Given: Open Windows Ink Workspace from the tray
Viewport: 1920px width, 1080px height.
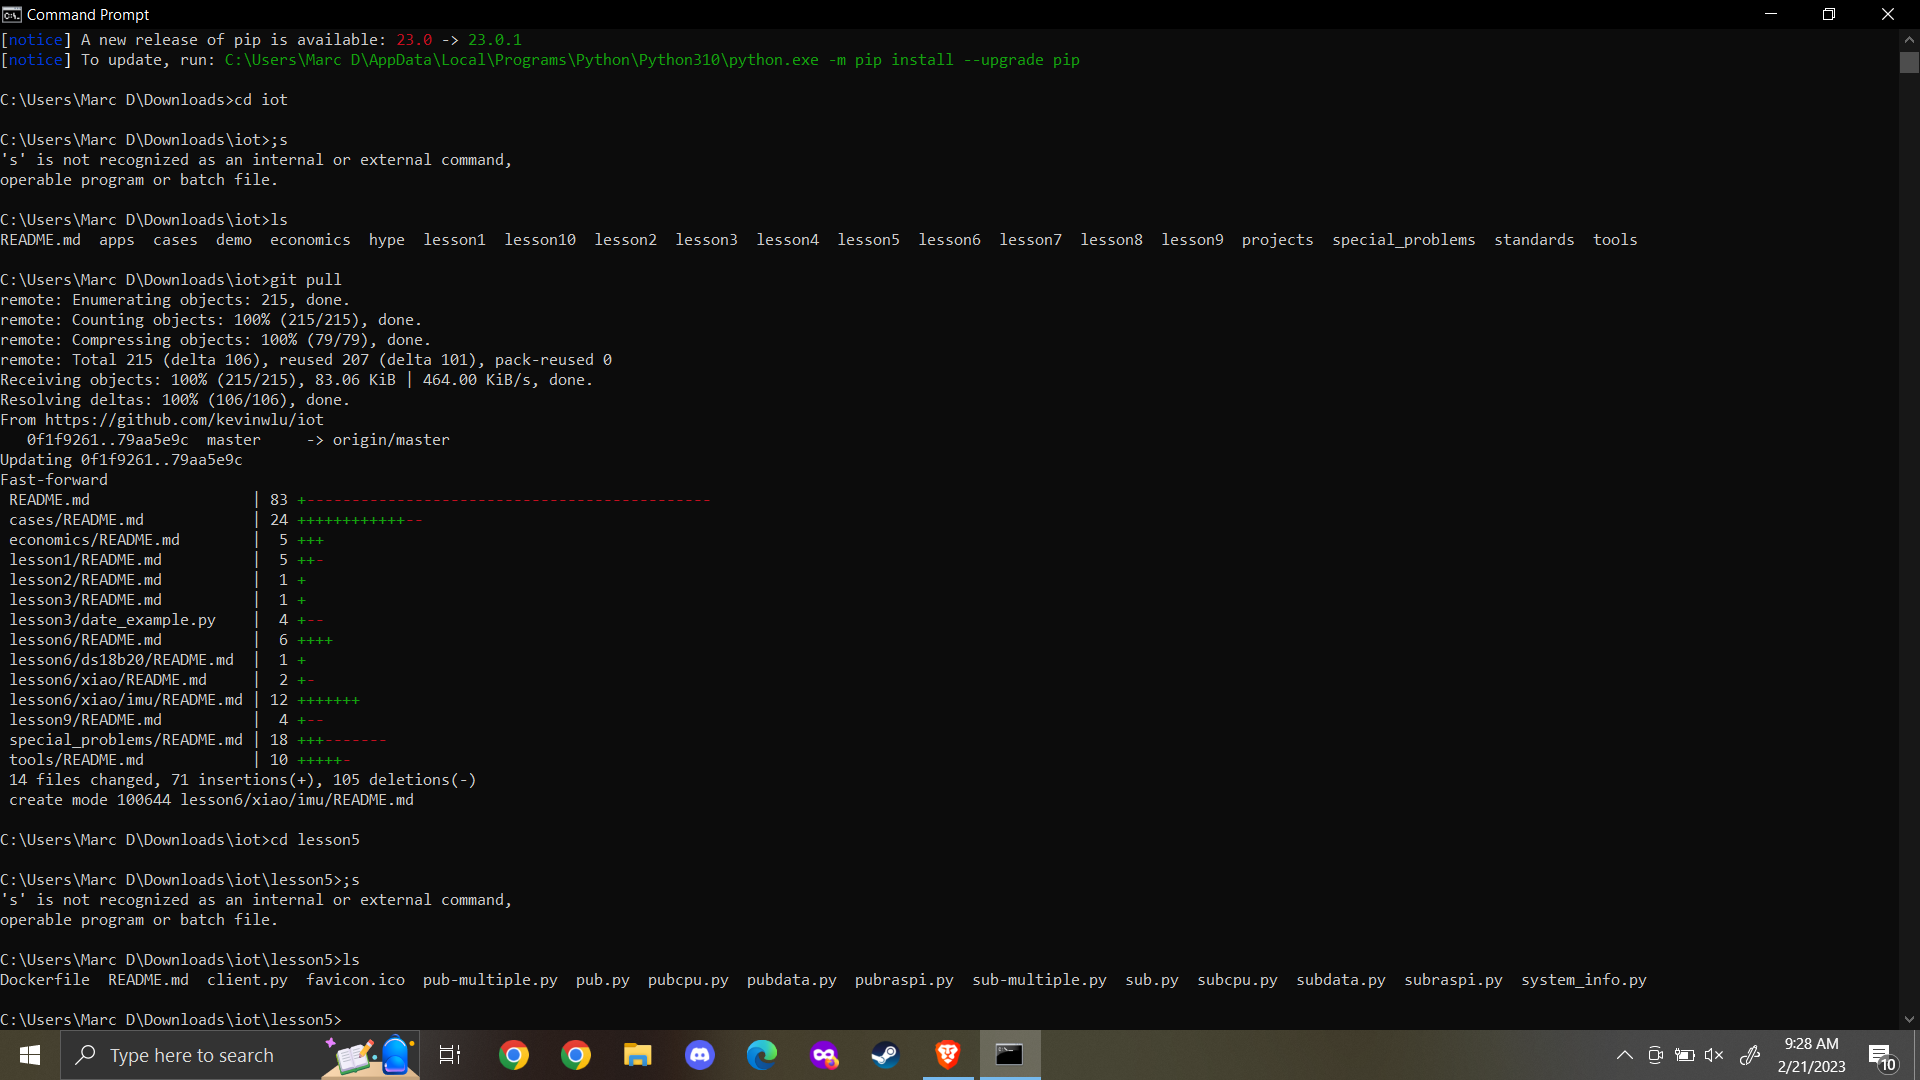Looking at the screenshot, I should tap(1752, 1055).
